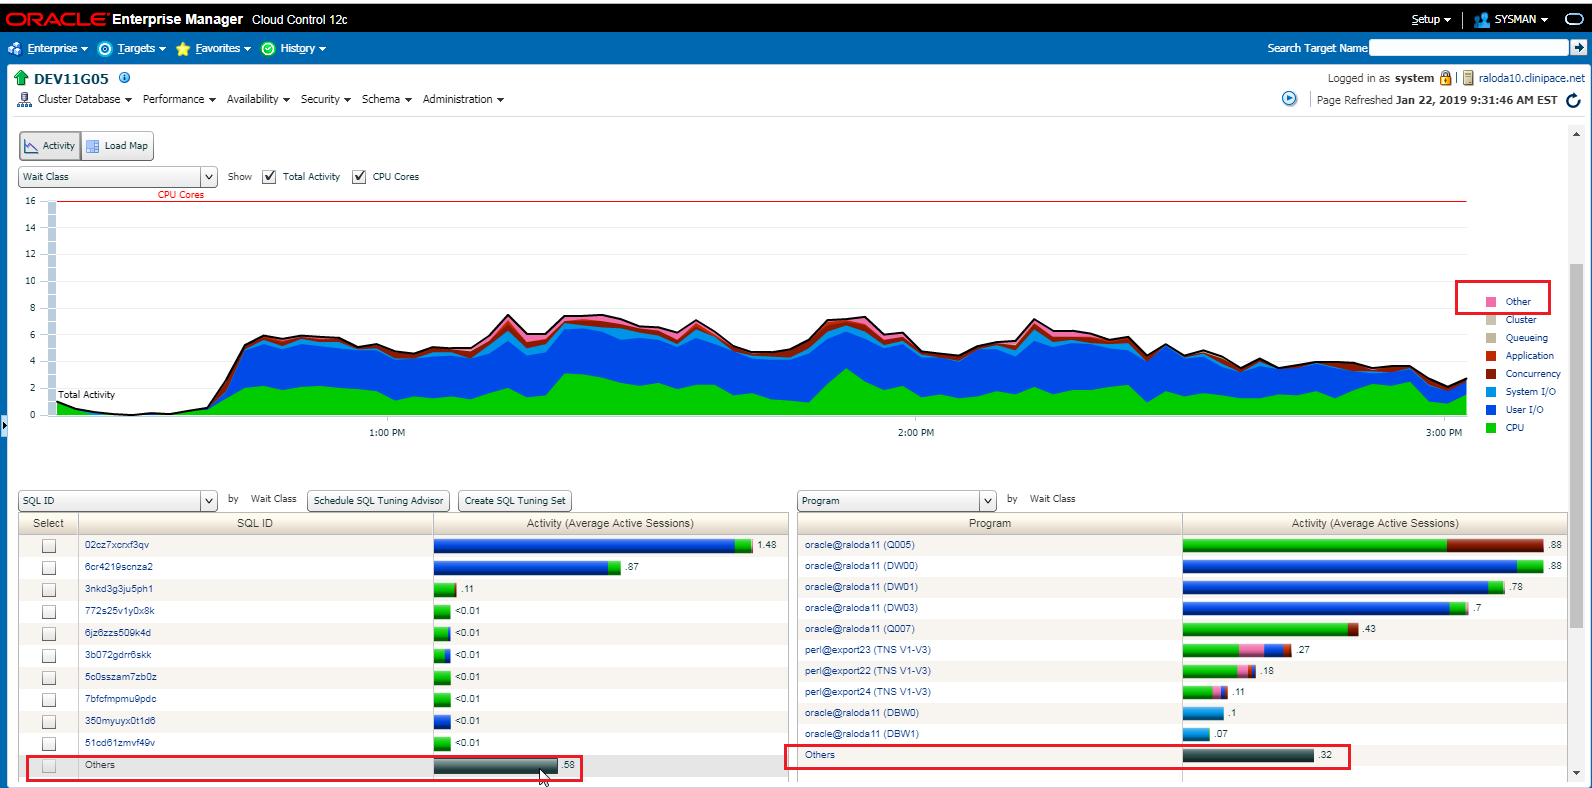The image size is (1592, 788).
Task: Select the checkbox for SQL 02cz7xcrxf3qv
Action: (x=48, y=546)
